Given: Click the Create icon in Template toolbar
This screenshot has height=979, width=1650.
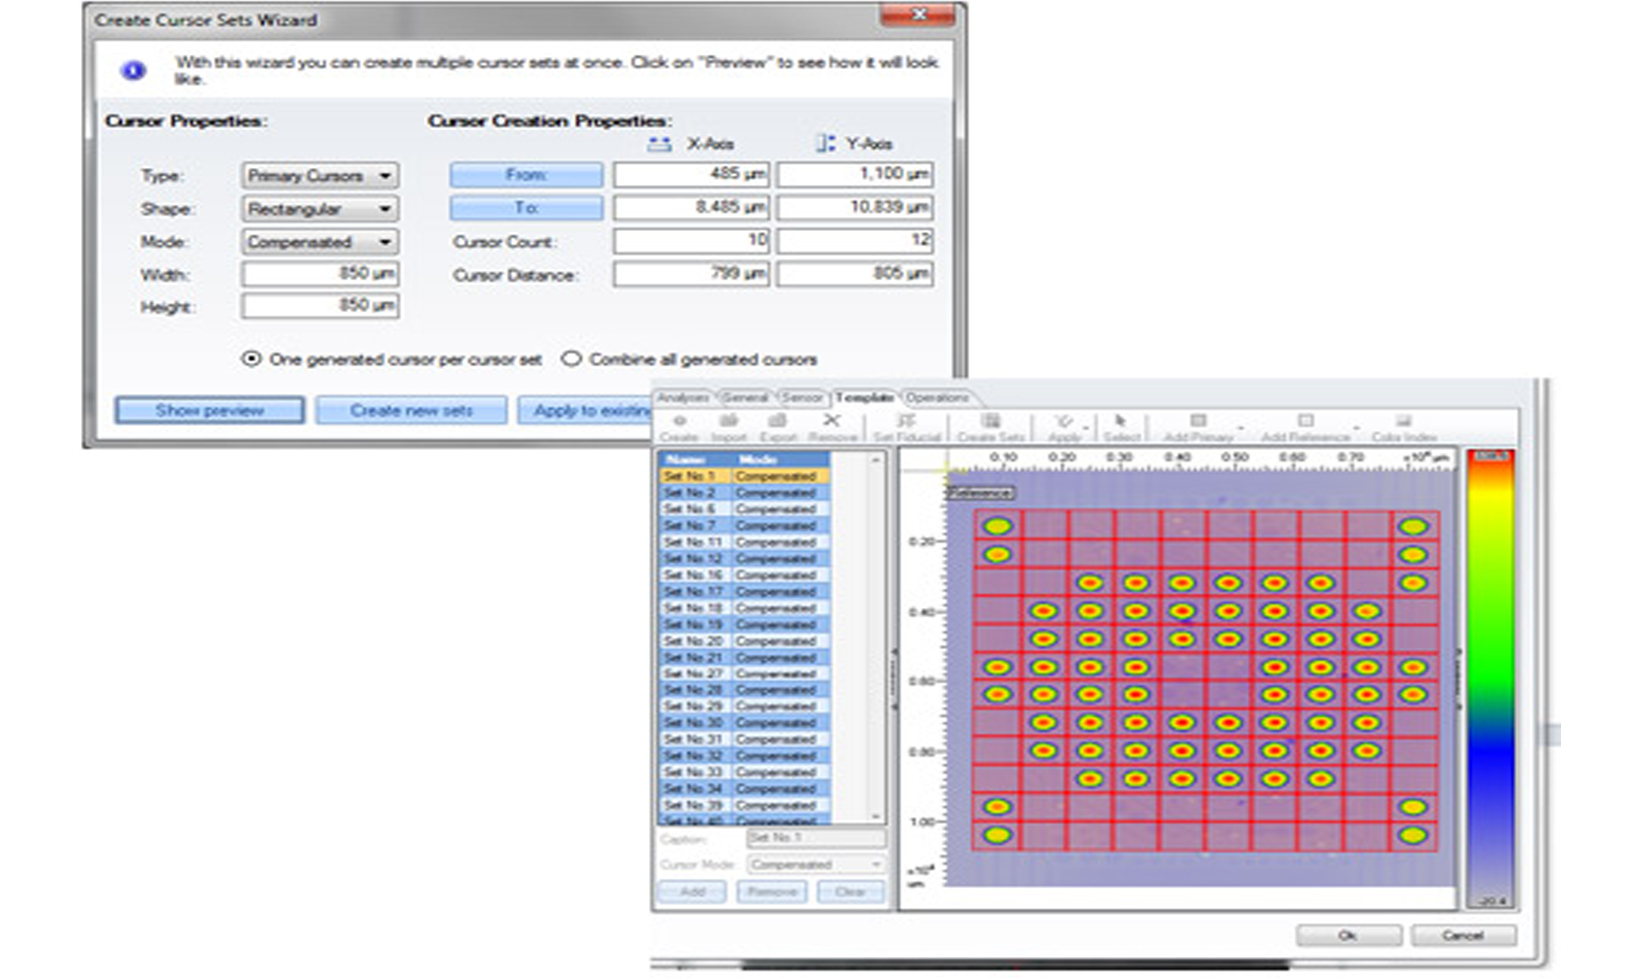Looking at the screenshot, I should click(679, 427).
